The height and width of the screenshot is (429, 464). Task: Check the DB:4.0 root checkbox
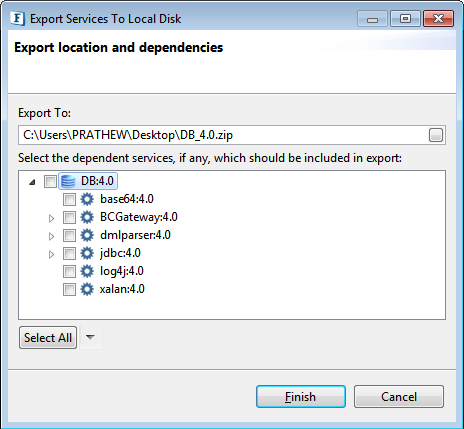pos(50,182)
